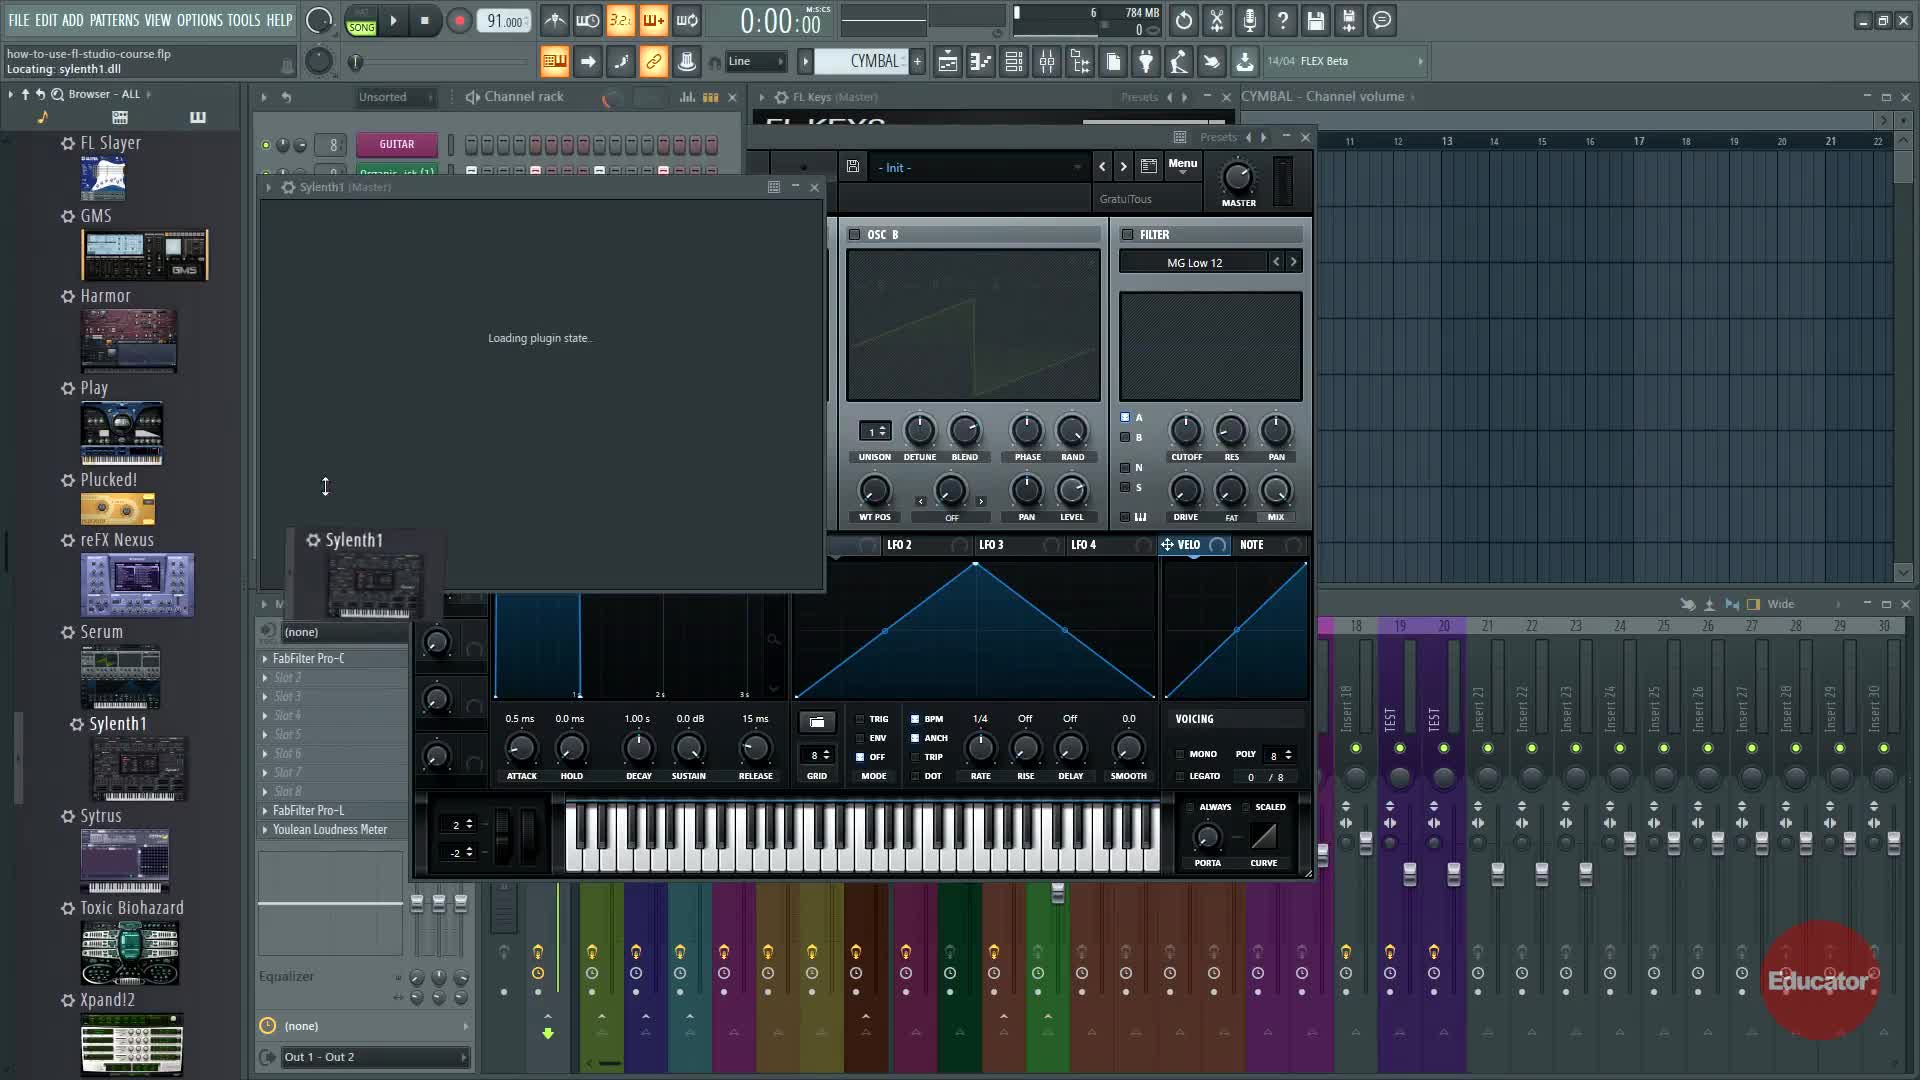Toggle the metronome icon

point(555,21)
